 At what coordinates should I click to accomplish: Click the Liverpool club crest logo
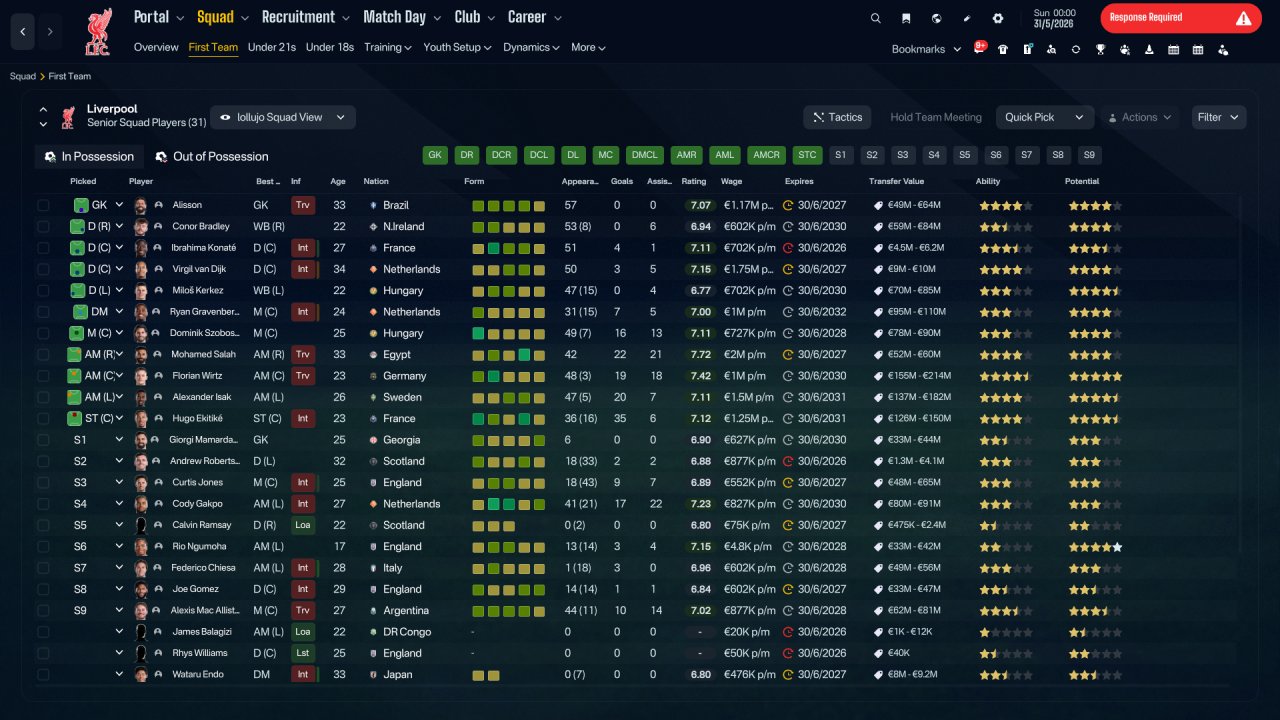(x=98, y=31)
